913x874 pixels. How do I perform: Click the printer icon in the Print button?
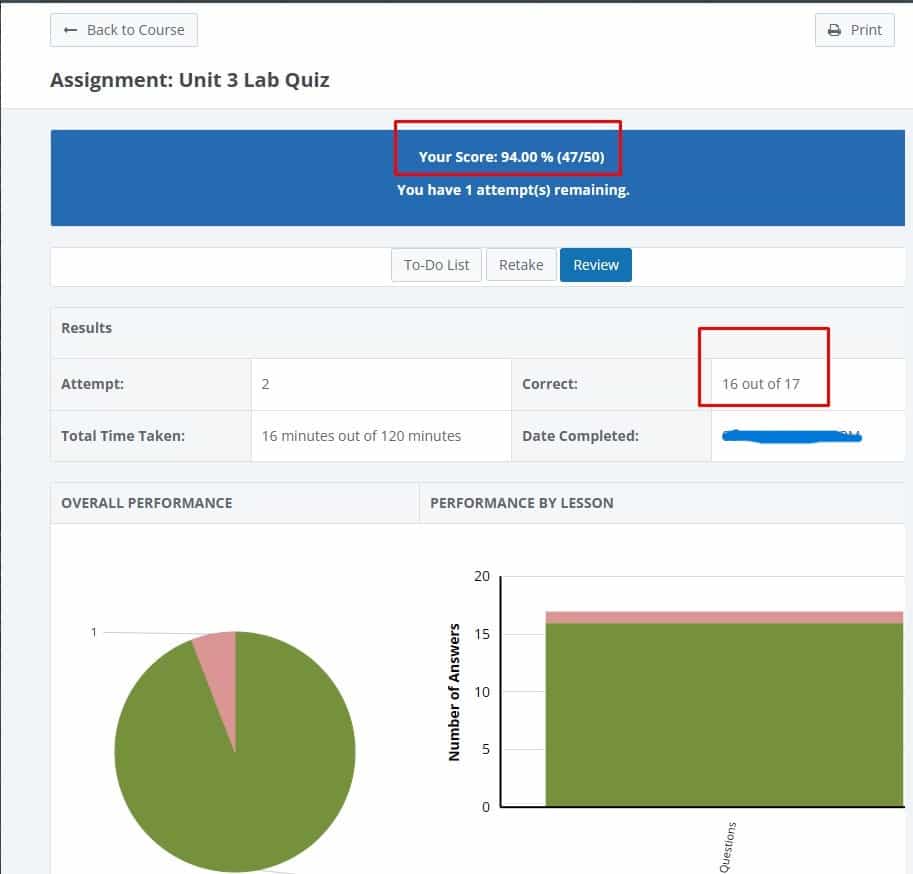point(834,30)
